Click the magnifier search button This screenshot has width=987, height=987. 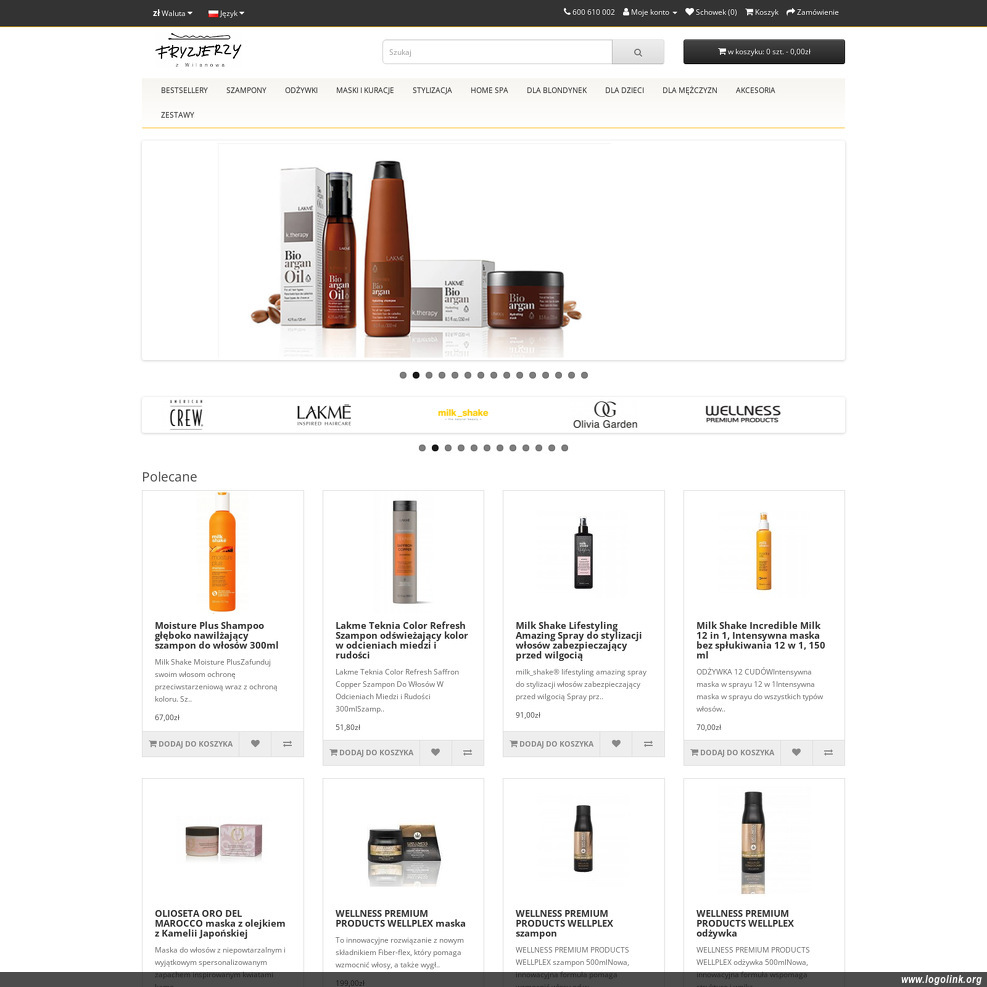[638, 52]
